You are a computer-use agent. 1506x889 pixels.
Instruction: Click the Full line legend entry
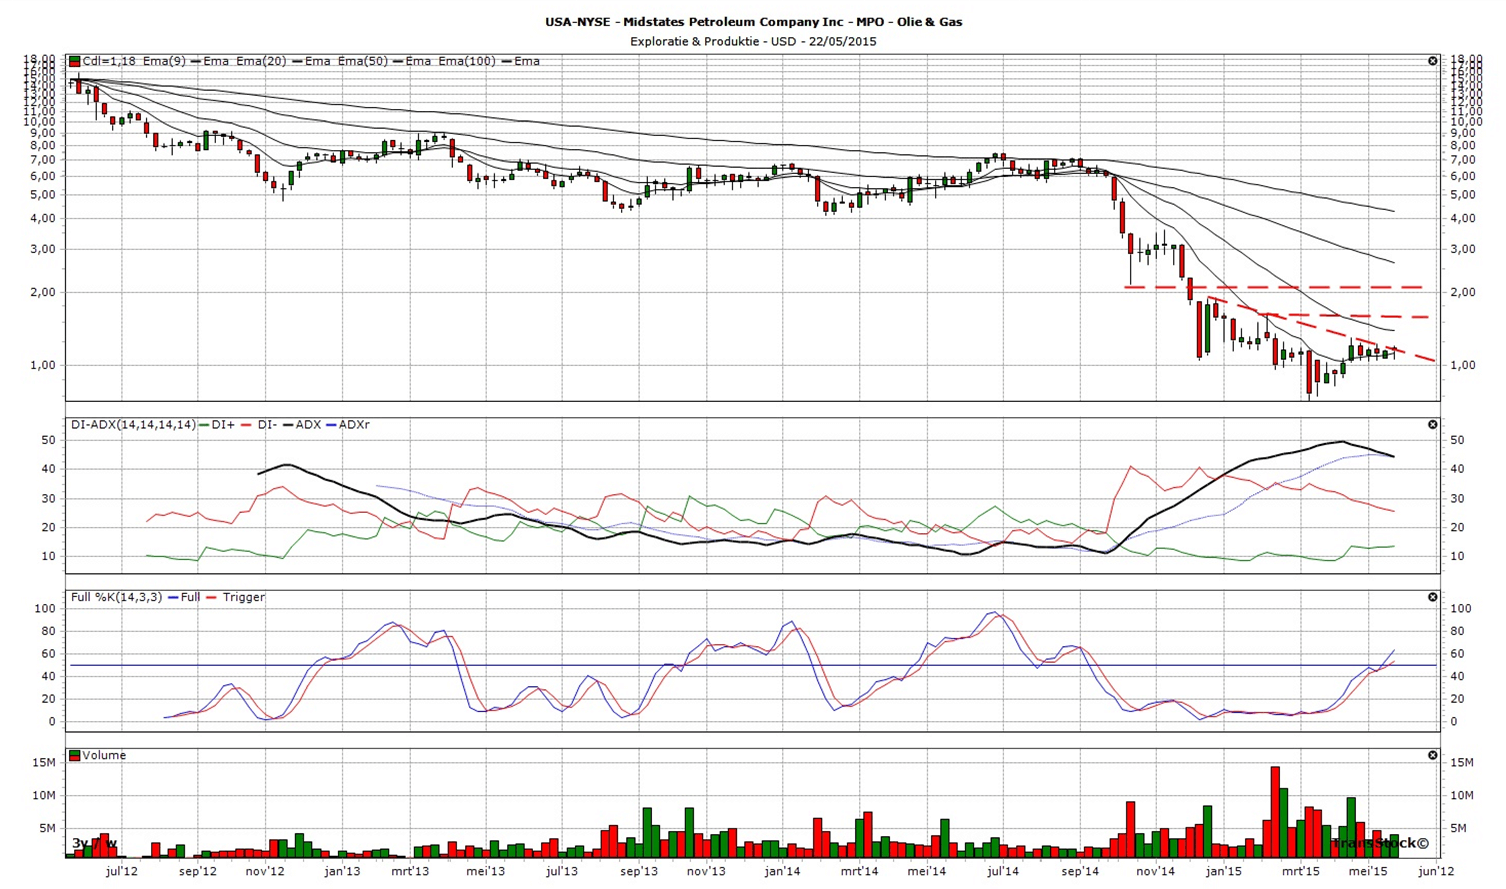click(x=185, y=597)
